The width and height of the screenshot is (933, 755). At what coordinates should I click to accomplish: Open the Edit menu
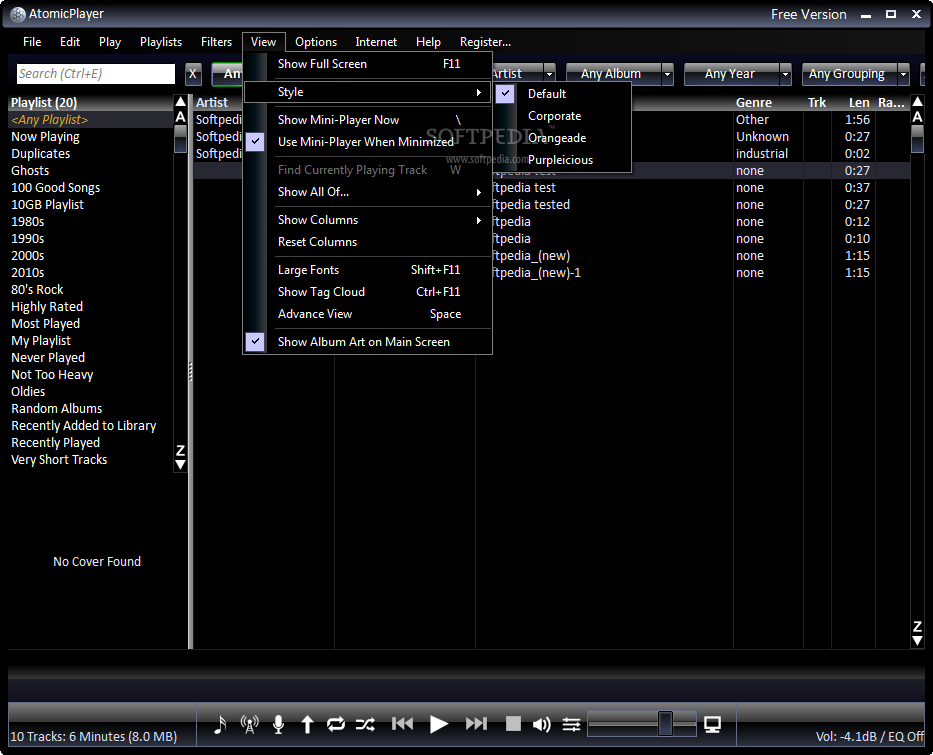(70, 42)
